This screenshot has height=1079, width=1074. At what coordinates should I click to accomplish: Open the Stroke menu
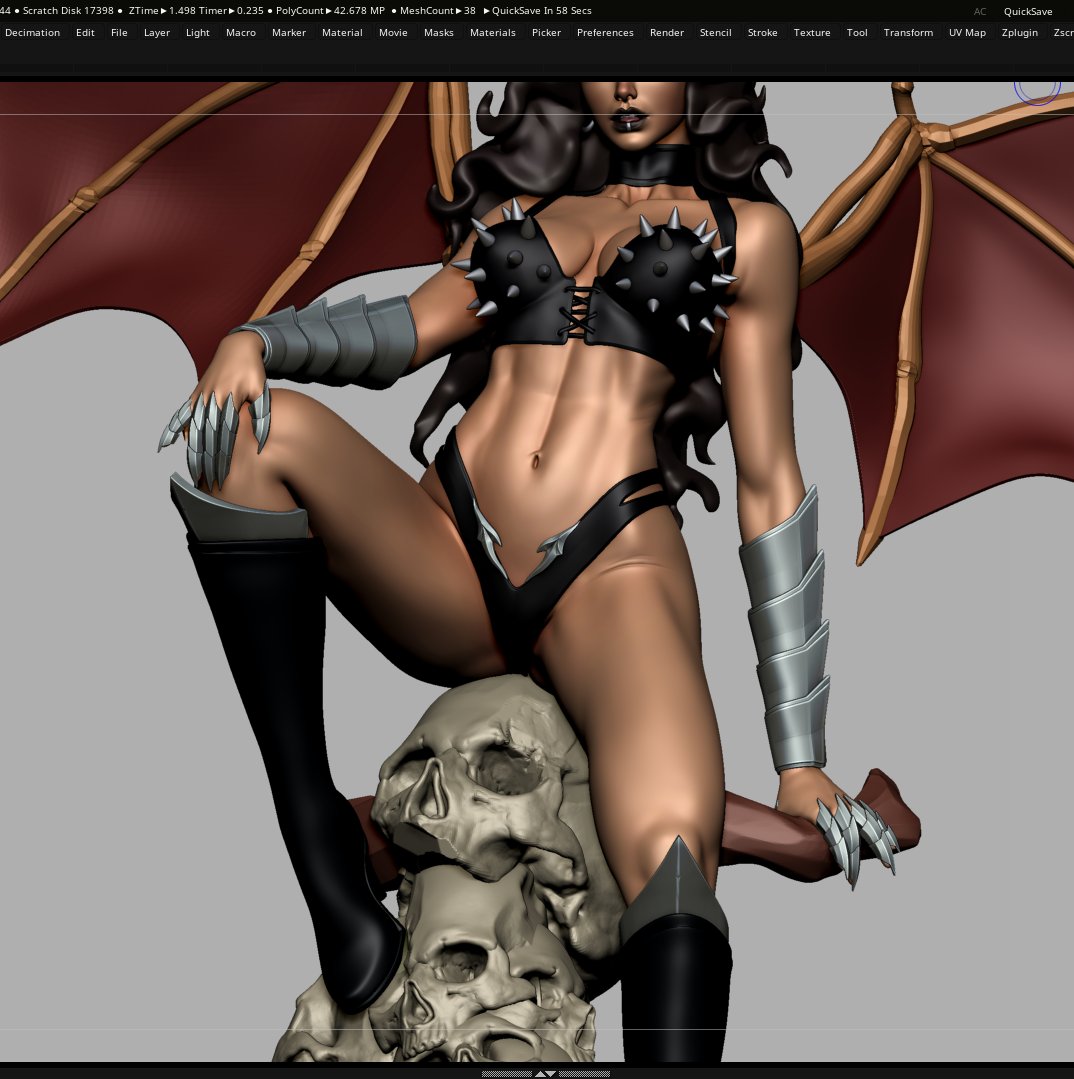762,32
